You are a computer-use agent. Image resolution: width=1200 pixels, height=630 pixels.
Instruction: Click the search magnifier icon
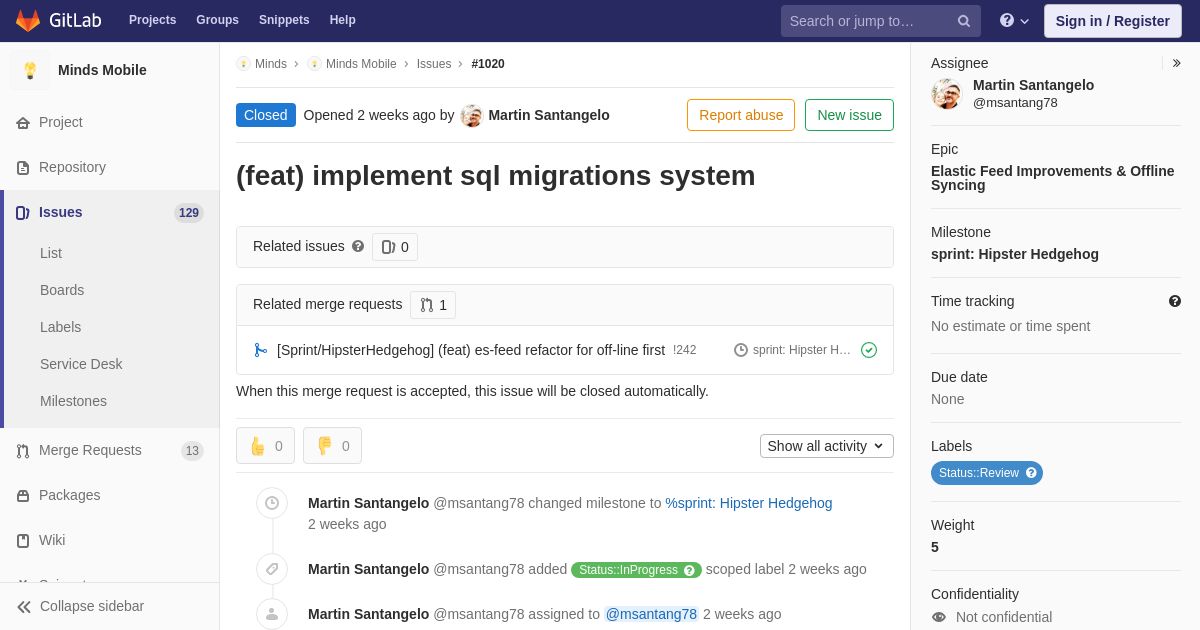coord(964,21)
